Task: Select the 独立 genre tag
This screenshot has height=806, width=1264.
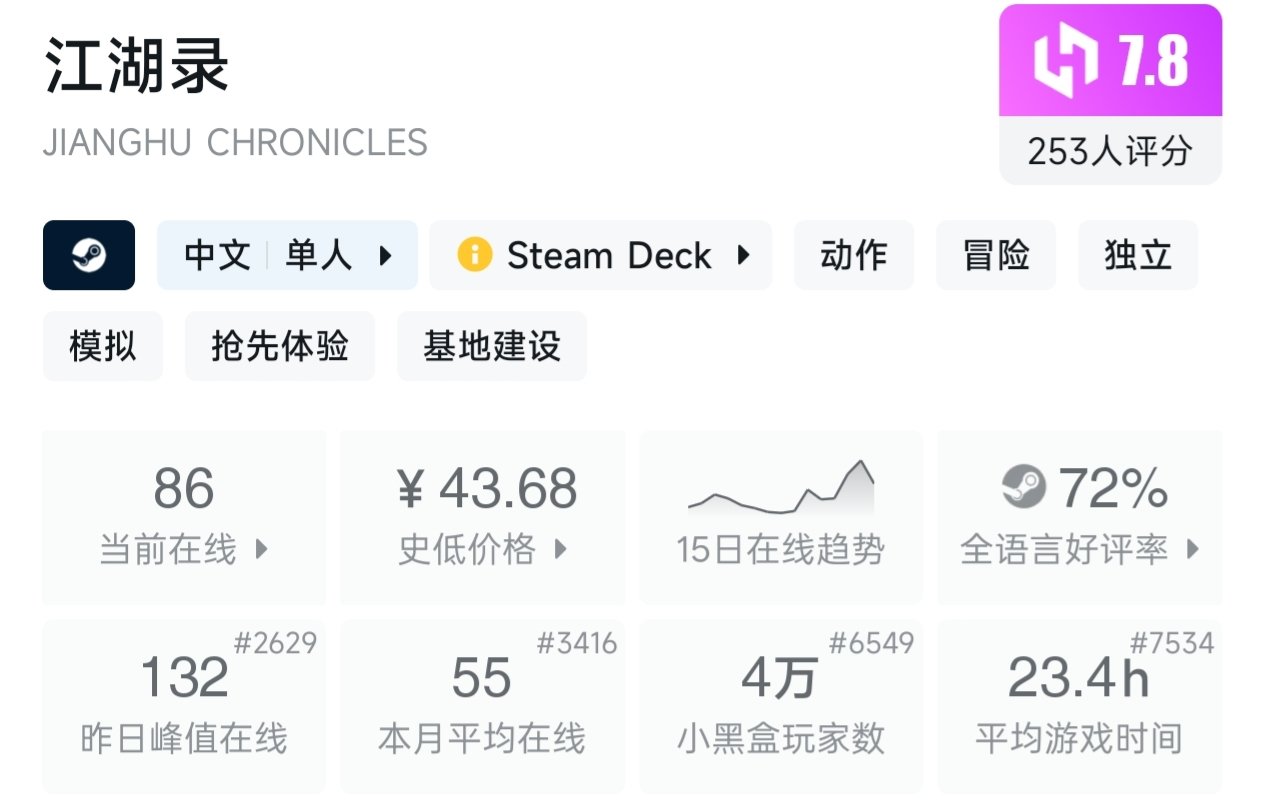Action: coord(1137,256)
